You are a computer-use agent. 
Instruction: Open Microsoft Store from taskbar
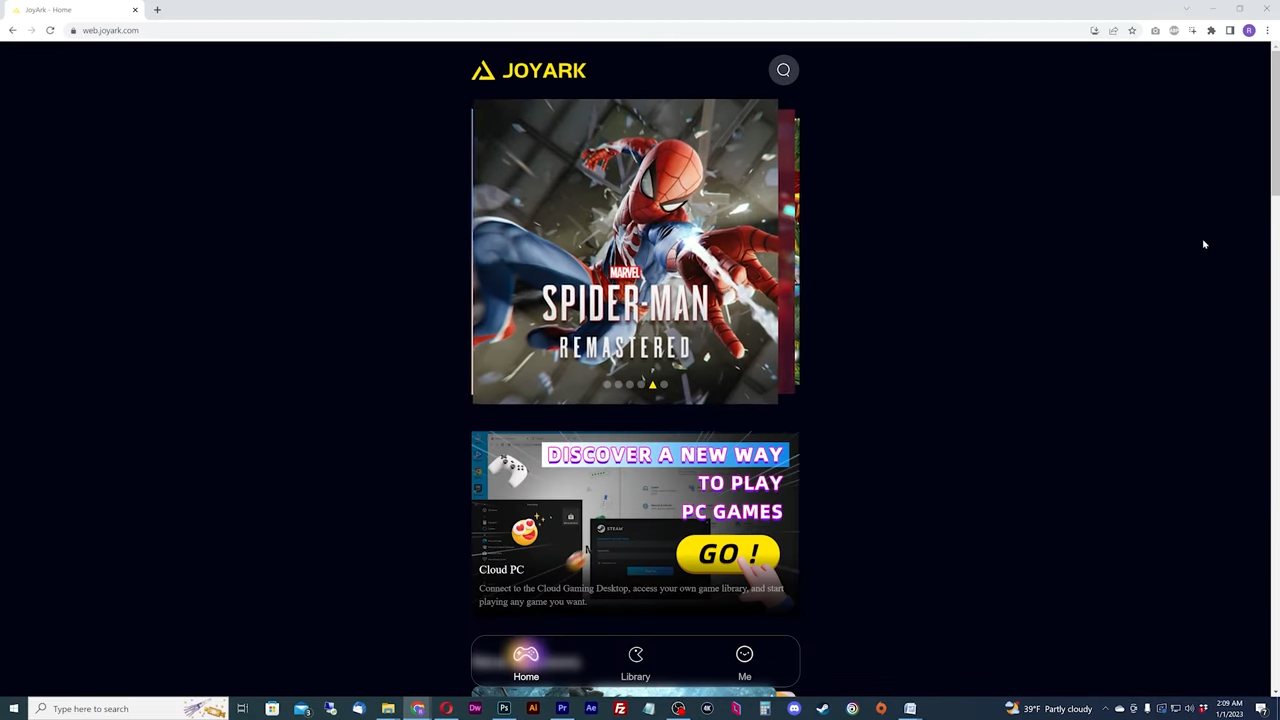pyautogui.click(x=272, y=709)
